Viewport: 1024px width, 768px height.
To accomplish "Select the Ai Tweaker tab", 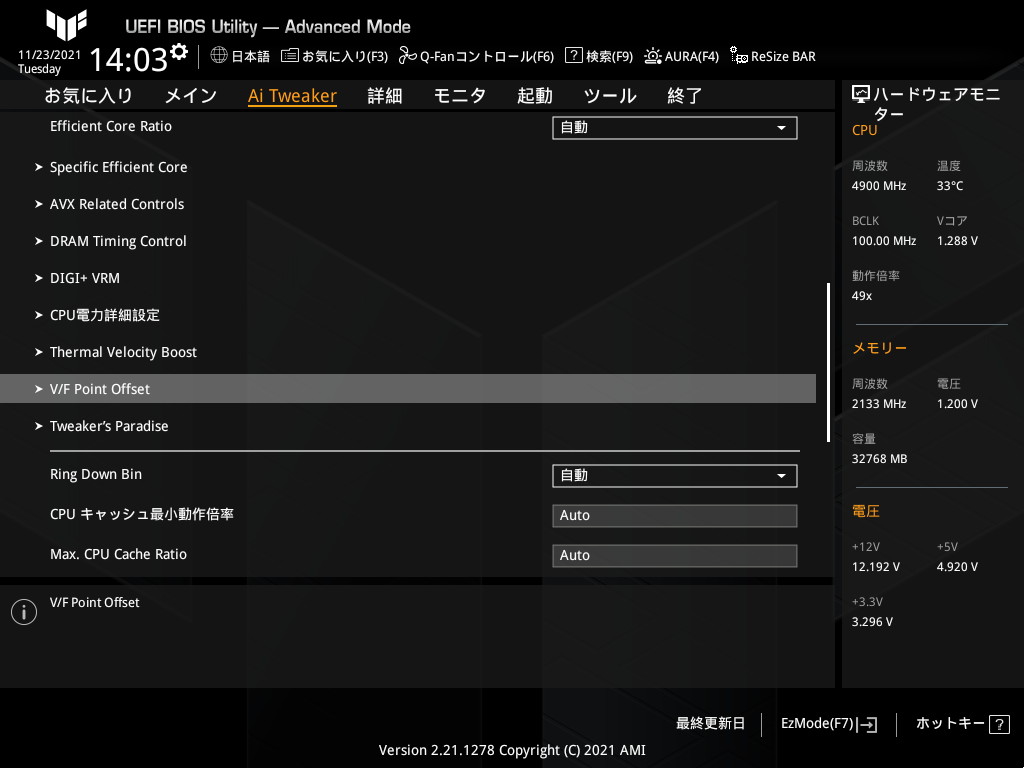I will (x=293, y=96).
